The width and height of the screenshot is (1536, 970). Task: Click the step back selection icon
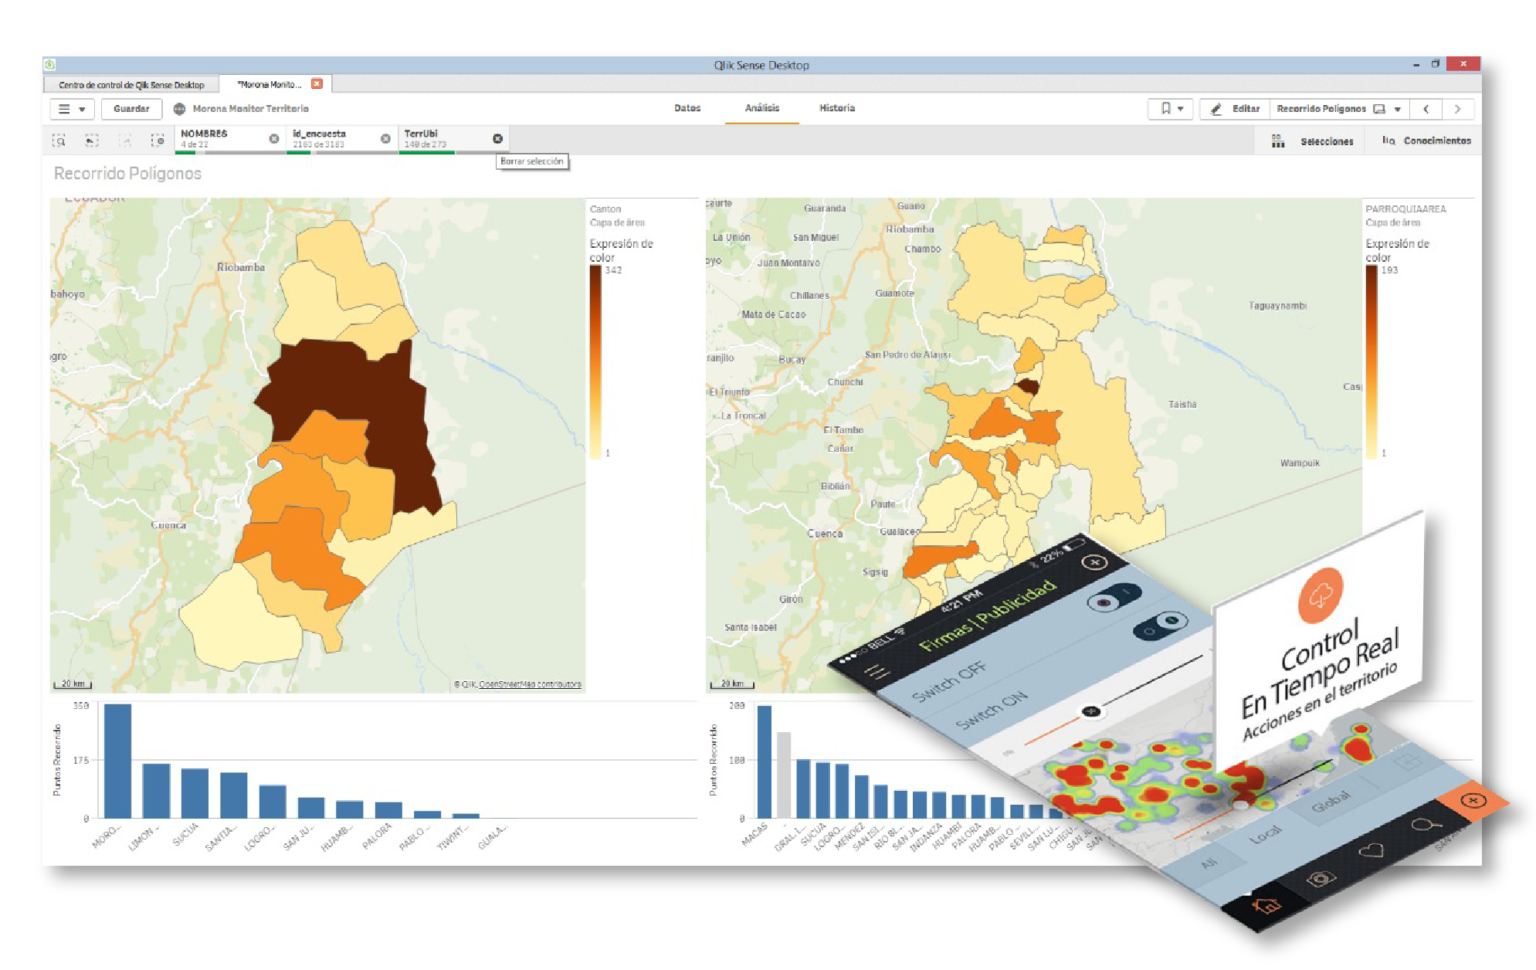[x=91, y=141]
